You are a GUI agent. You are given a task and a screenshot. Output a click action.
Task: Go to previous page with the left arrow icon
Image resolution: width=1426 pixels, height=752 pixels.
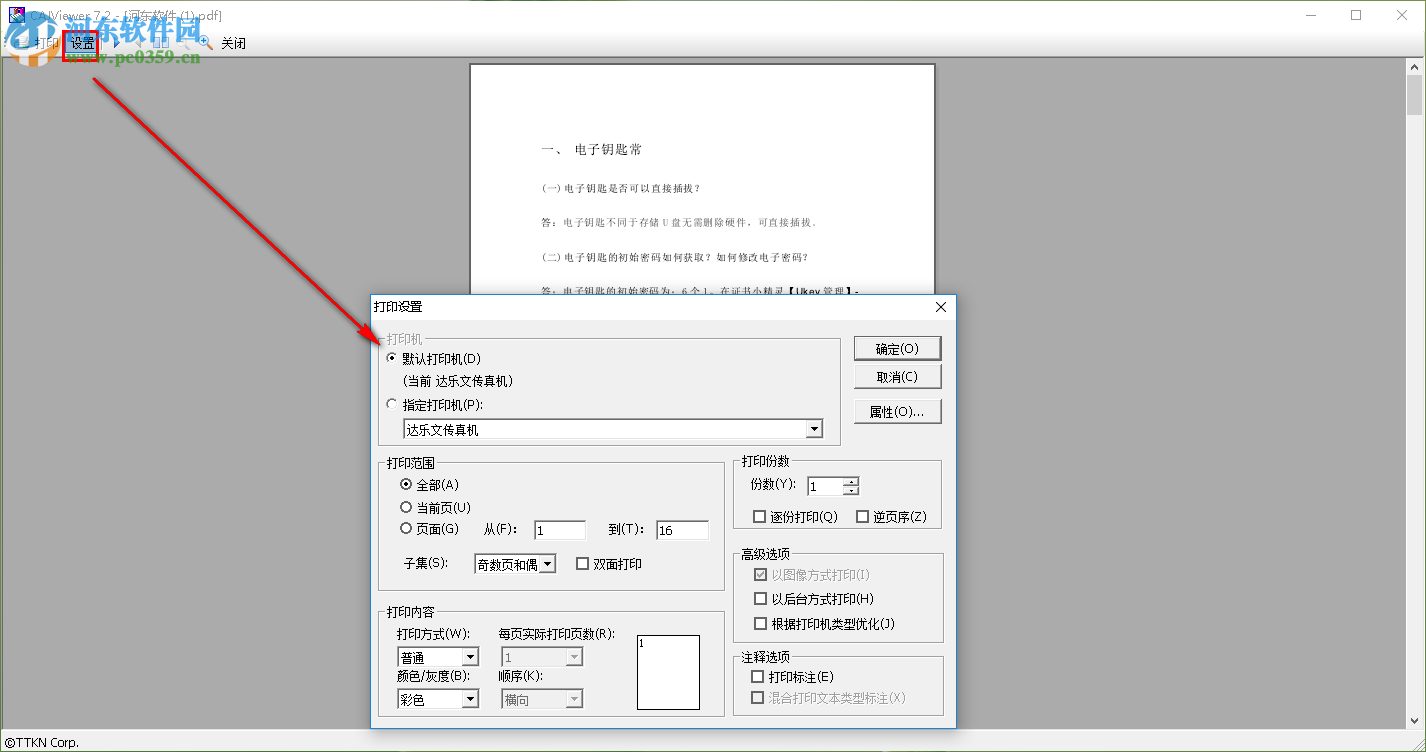pyautogui.click(x=139, y=43)
